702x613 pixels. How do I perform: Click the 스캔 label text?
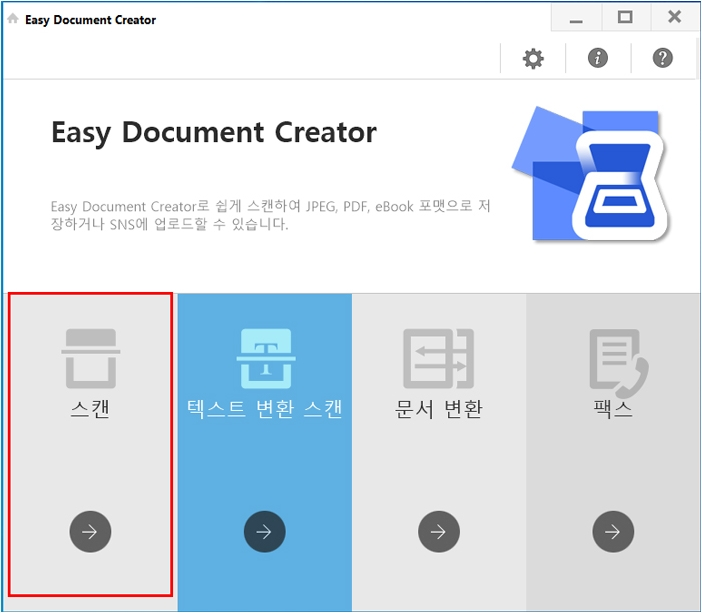(90, 409)
